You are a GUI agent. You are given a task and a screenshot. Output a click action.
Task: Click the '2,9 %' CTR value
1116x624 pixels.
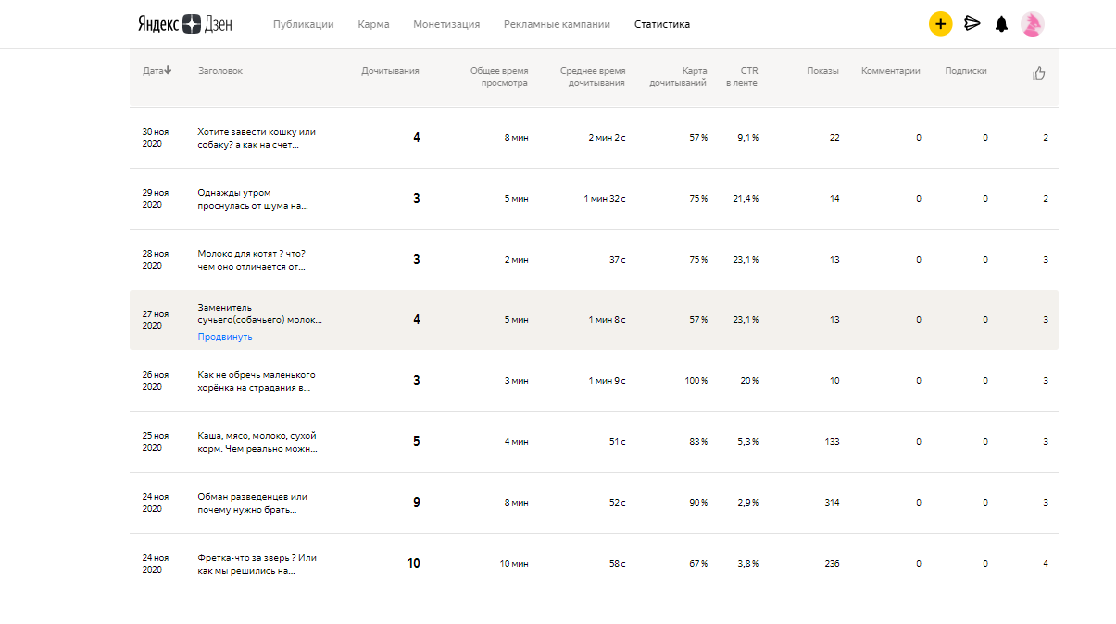pos(748,502)
